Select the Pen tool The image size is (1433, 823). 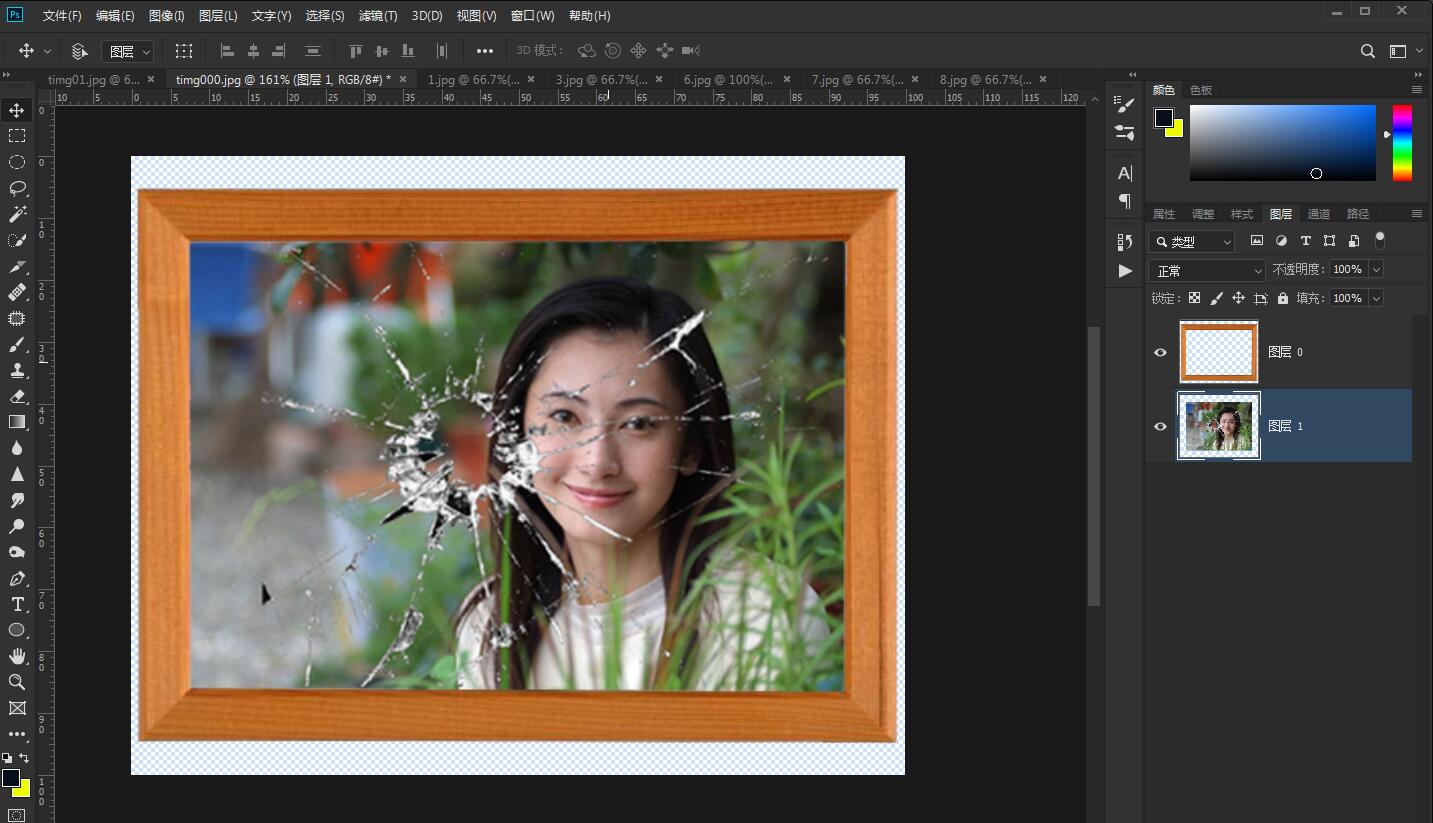(17, 578)
